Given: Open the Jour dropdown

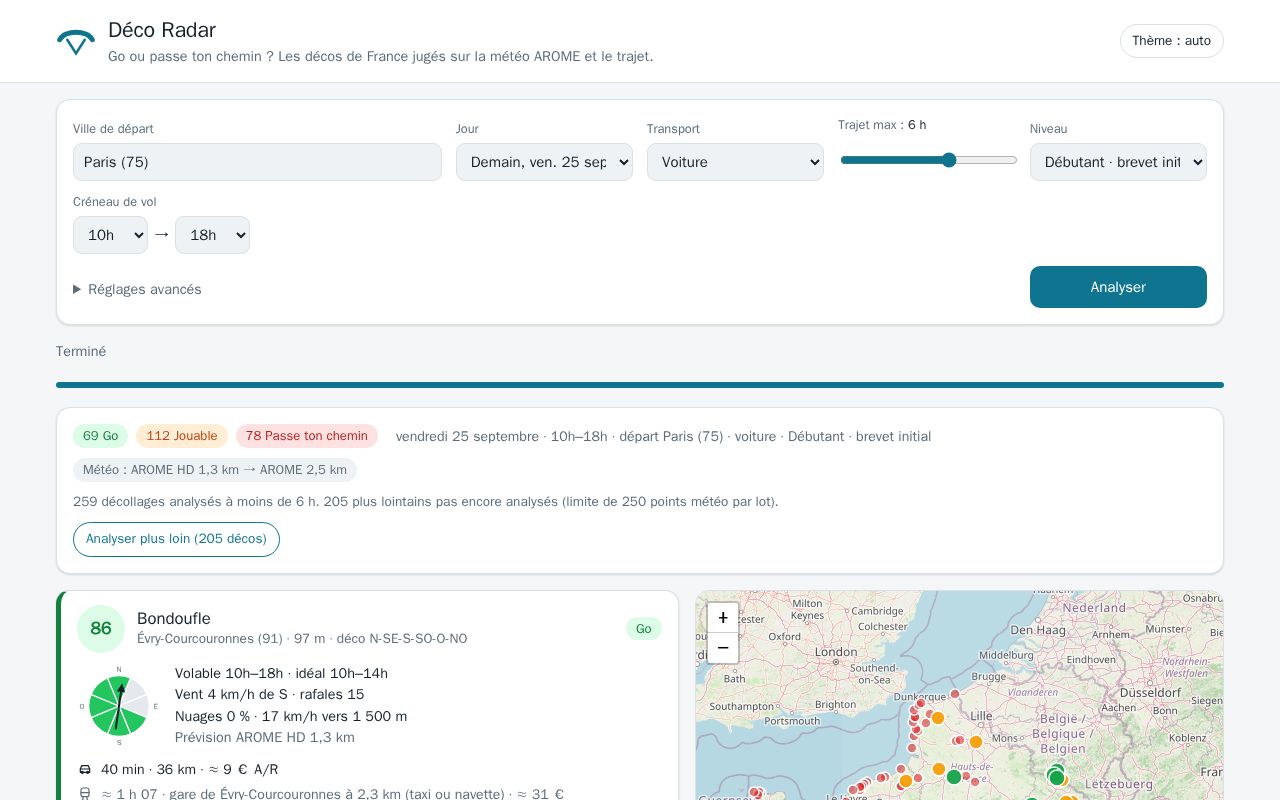Looking at the screenshot, I should click(544, 162).
